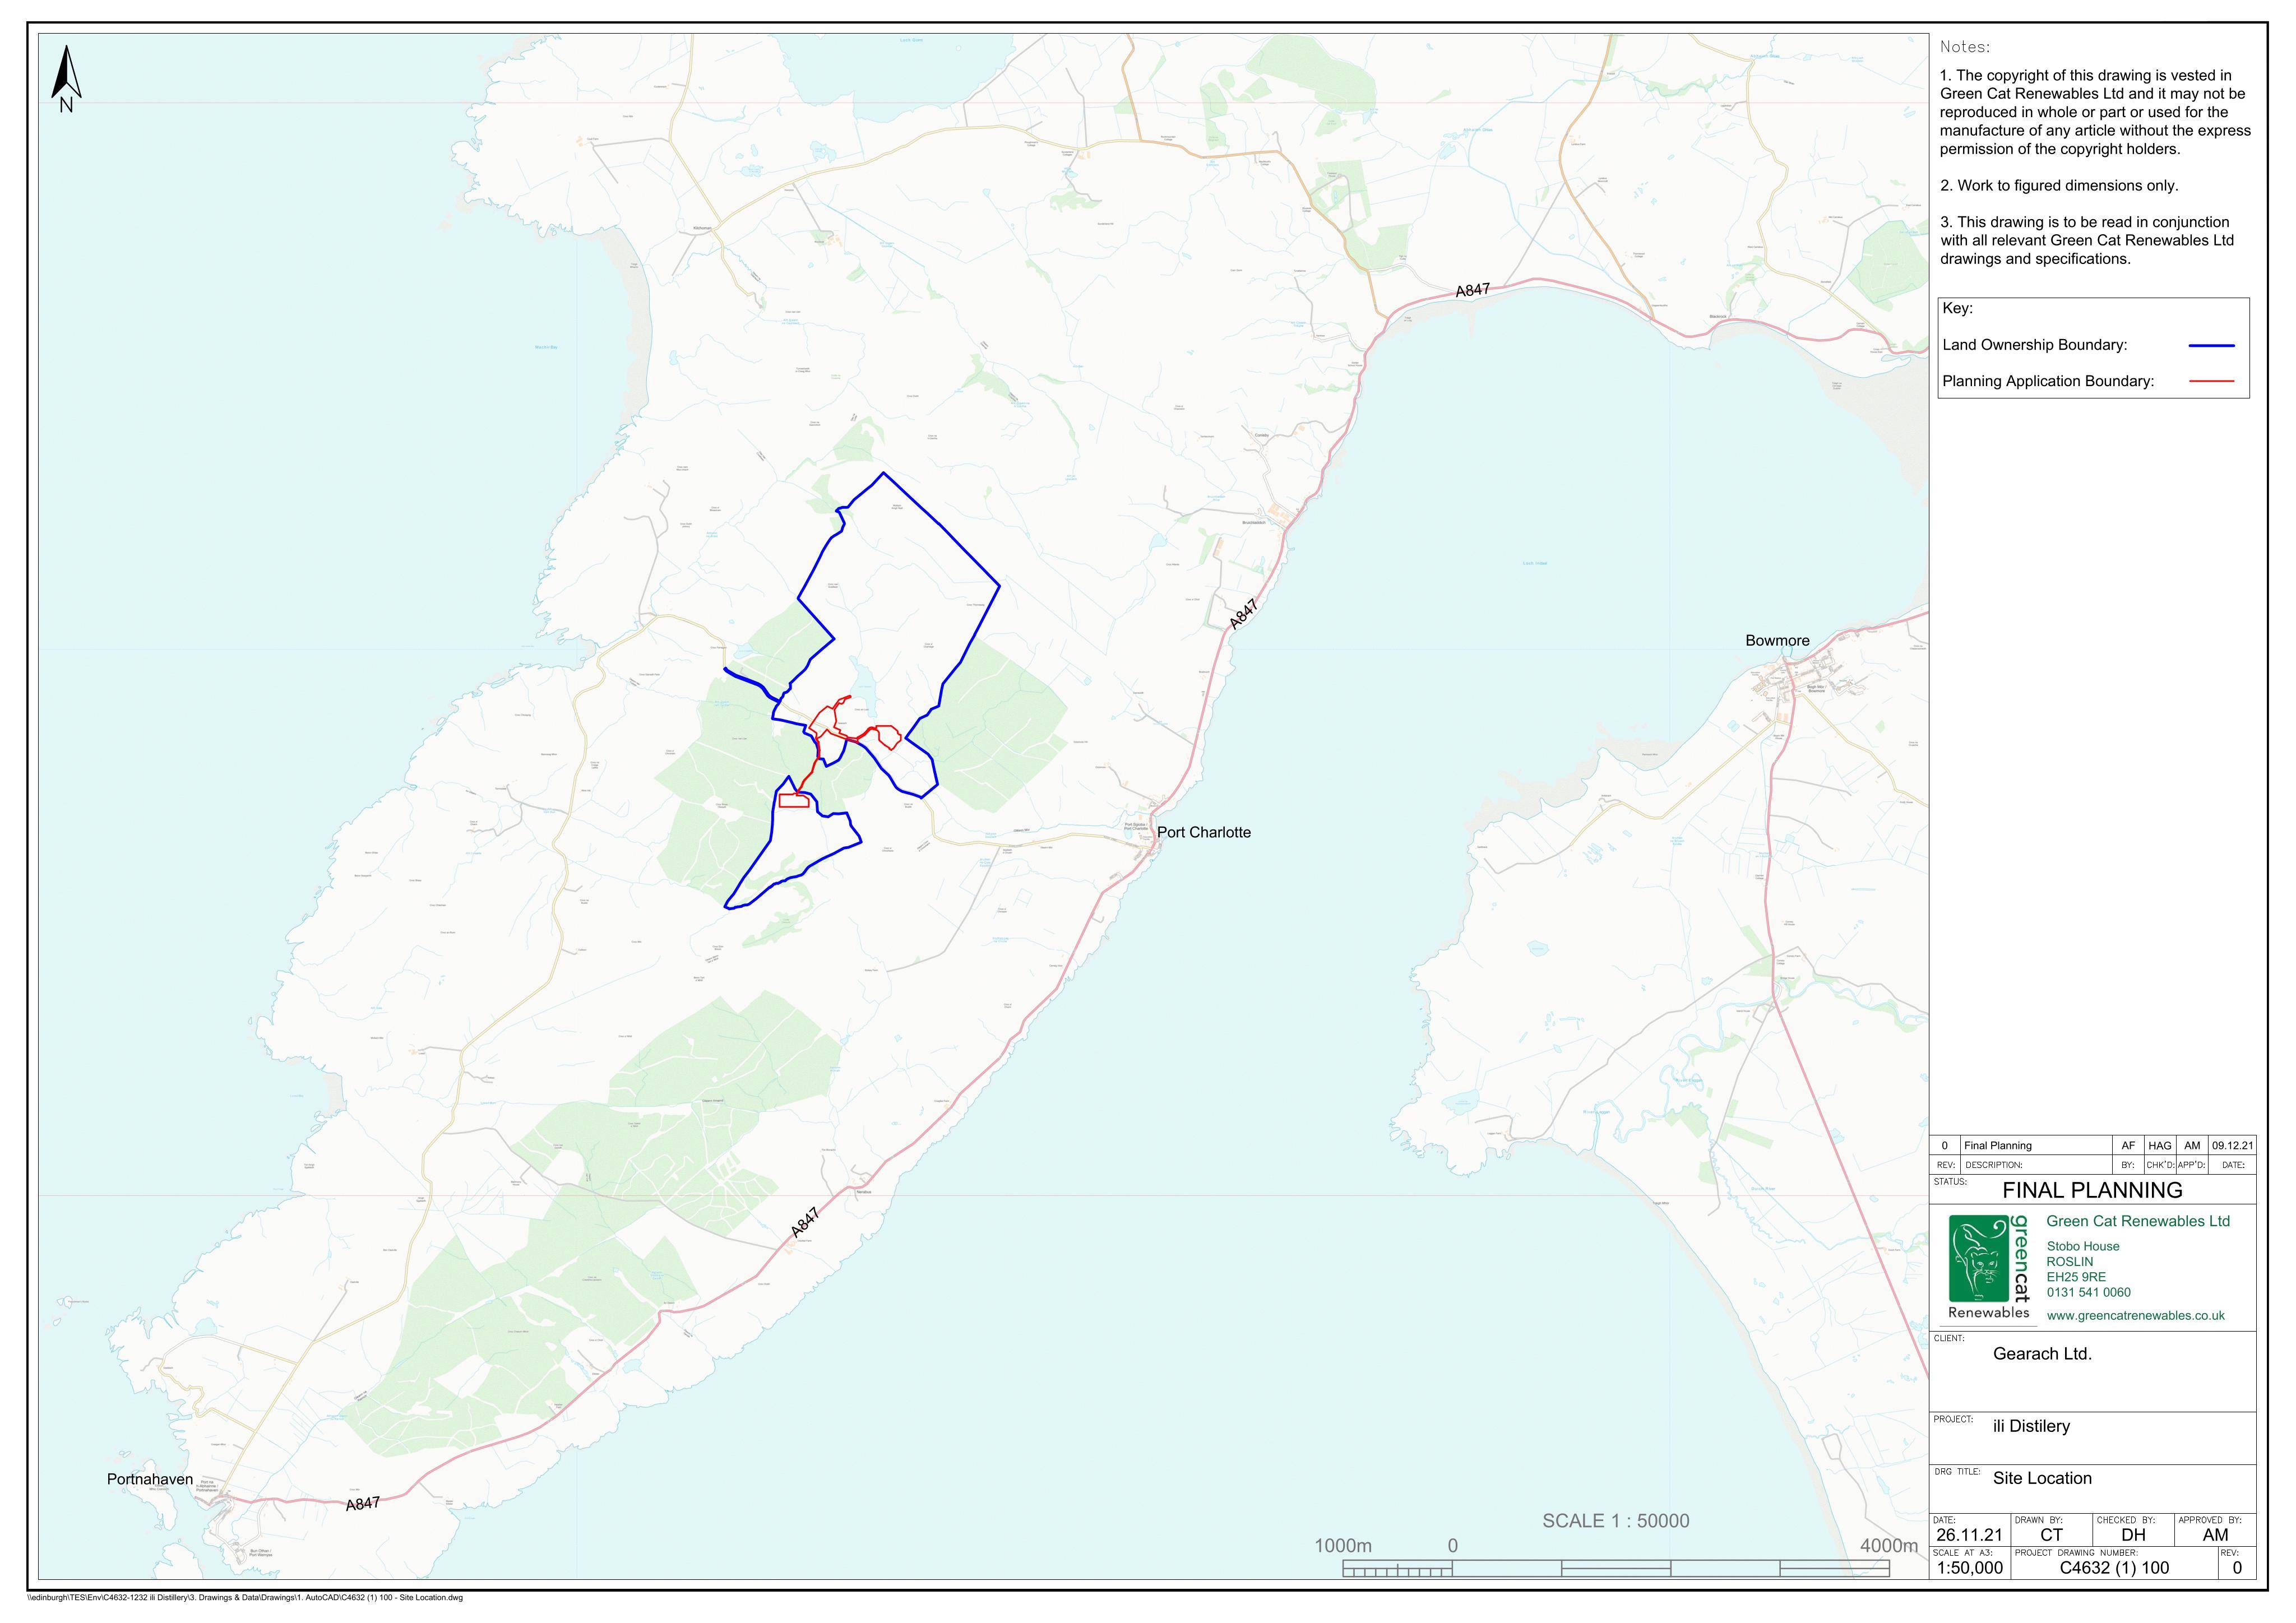Select the Port Charlotte map label
This screenshot has height=1623, width=2296.
click(1203, 832)
